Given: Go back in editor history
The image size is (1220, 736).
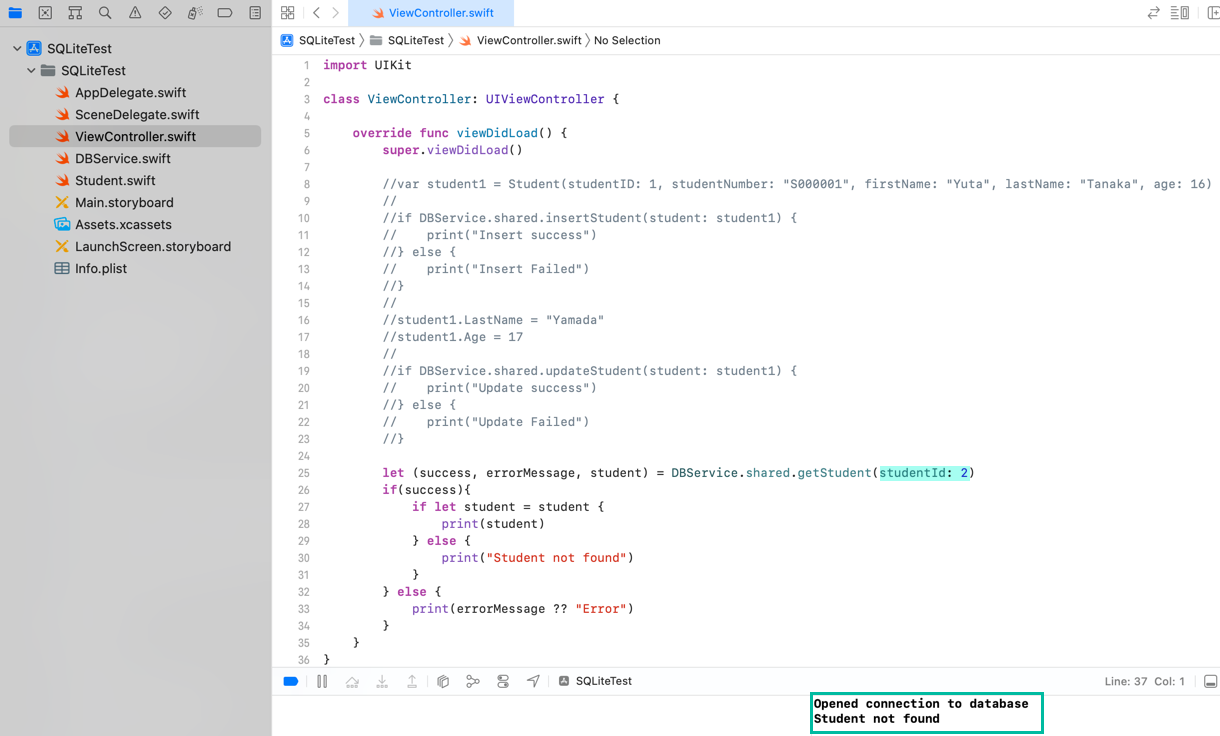Looking at the screenshot, I should tap(316, 13).
